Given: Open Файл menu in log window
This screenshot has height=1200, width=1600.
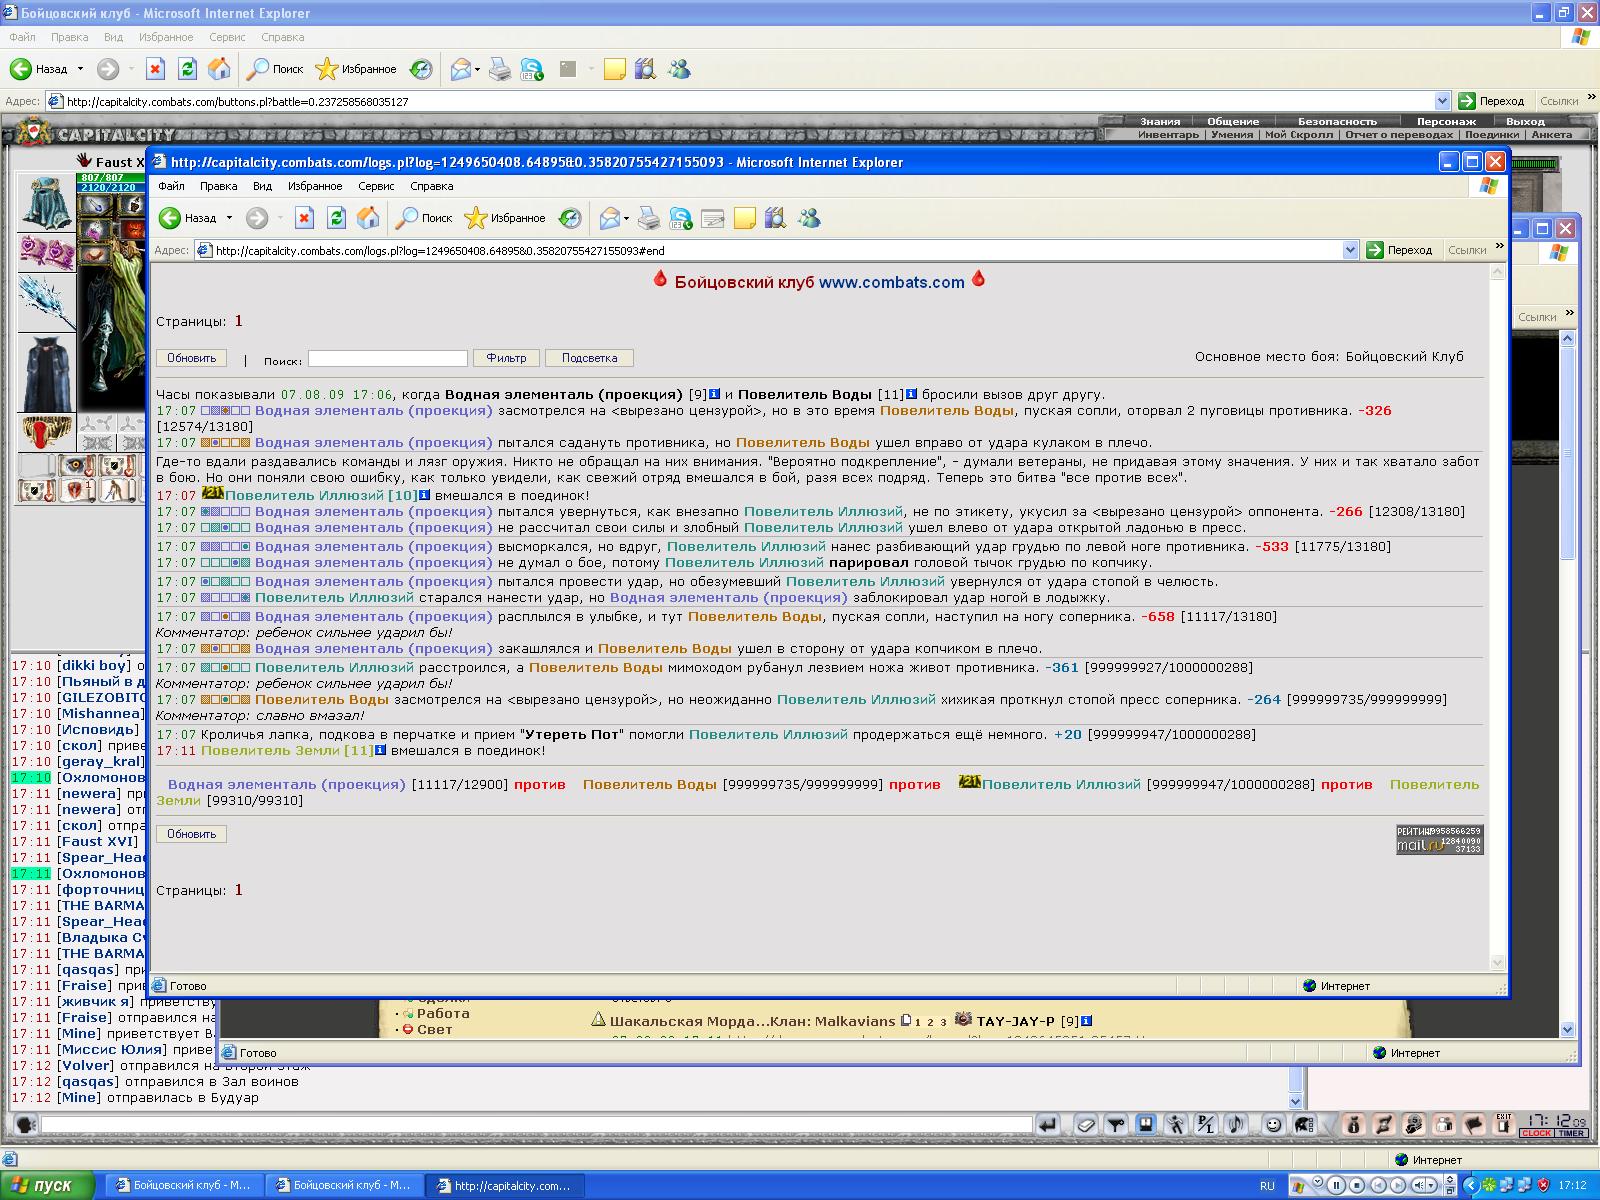Looking at the screenshot, I should 171,186.
